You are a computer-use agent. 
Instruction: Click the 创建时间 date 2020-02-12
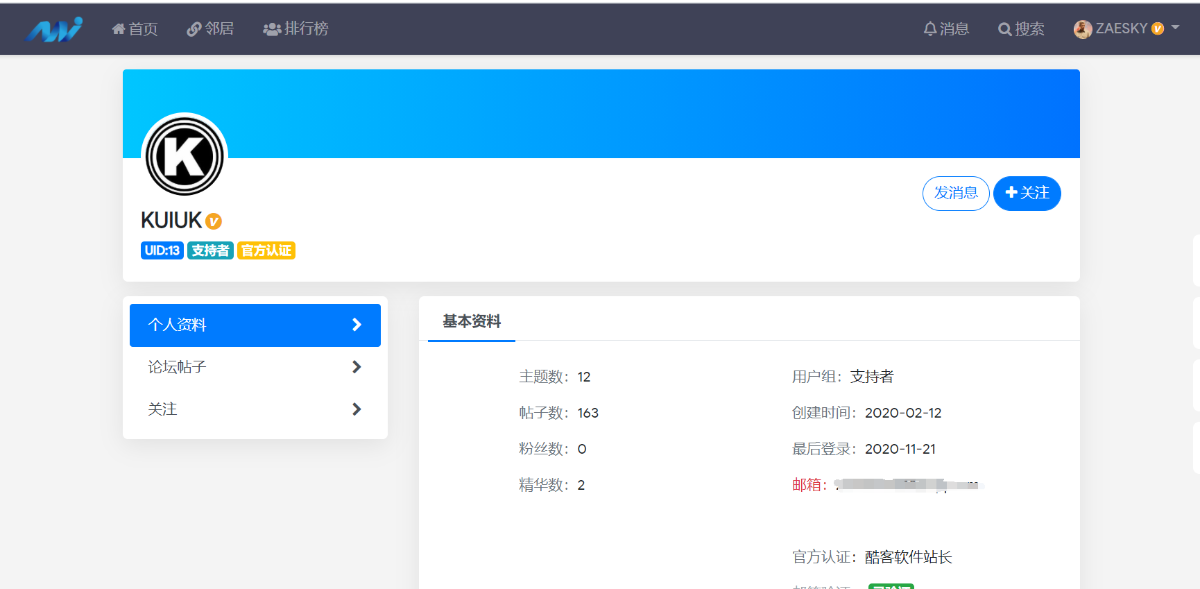click(x=903, y=413)
